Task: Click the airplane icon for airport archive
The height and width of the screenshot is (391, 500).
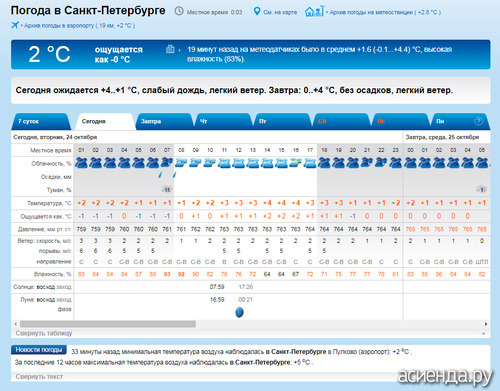Action: pos(15,25)
